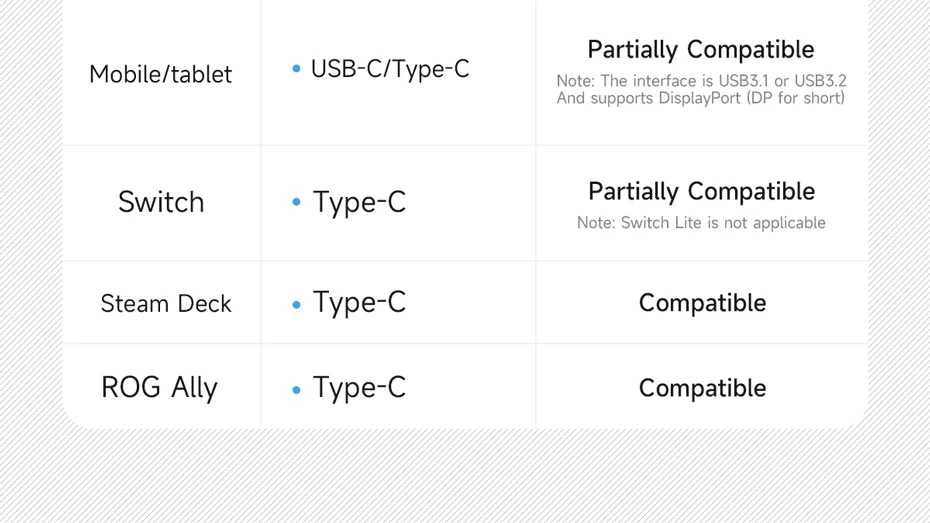The width and height of the screenshot is (930, 523).
Task: Click the DisplayPort support note line
Action: pyautogui.click(x=701, y=98)
